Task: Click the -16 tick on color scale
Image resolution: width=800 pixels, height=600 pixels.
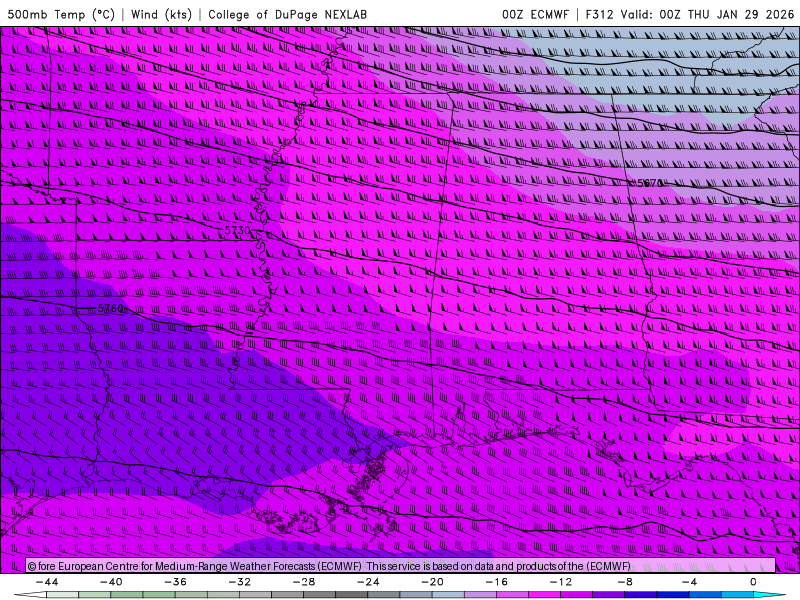Action: pyautogui.click(x=497, y=582)
